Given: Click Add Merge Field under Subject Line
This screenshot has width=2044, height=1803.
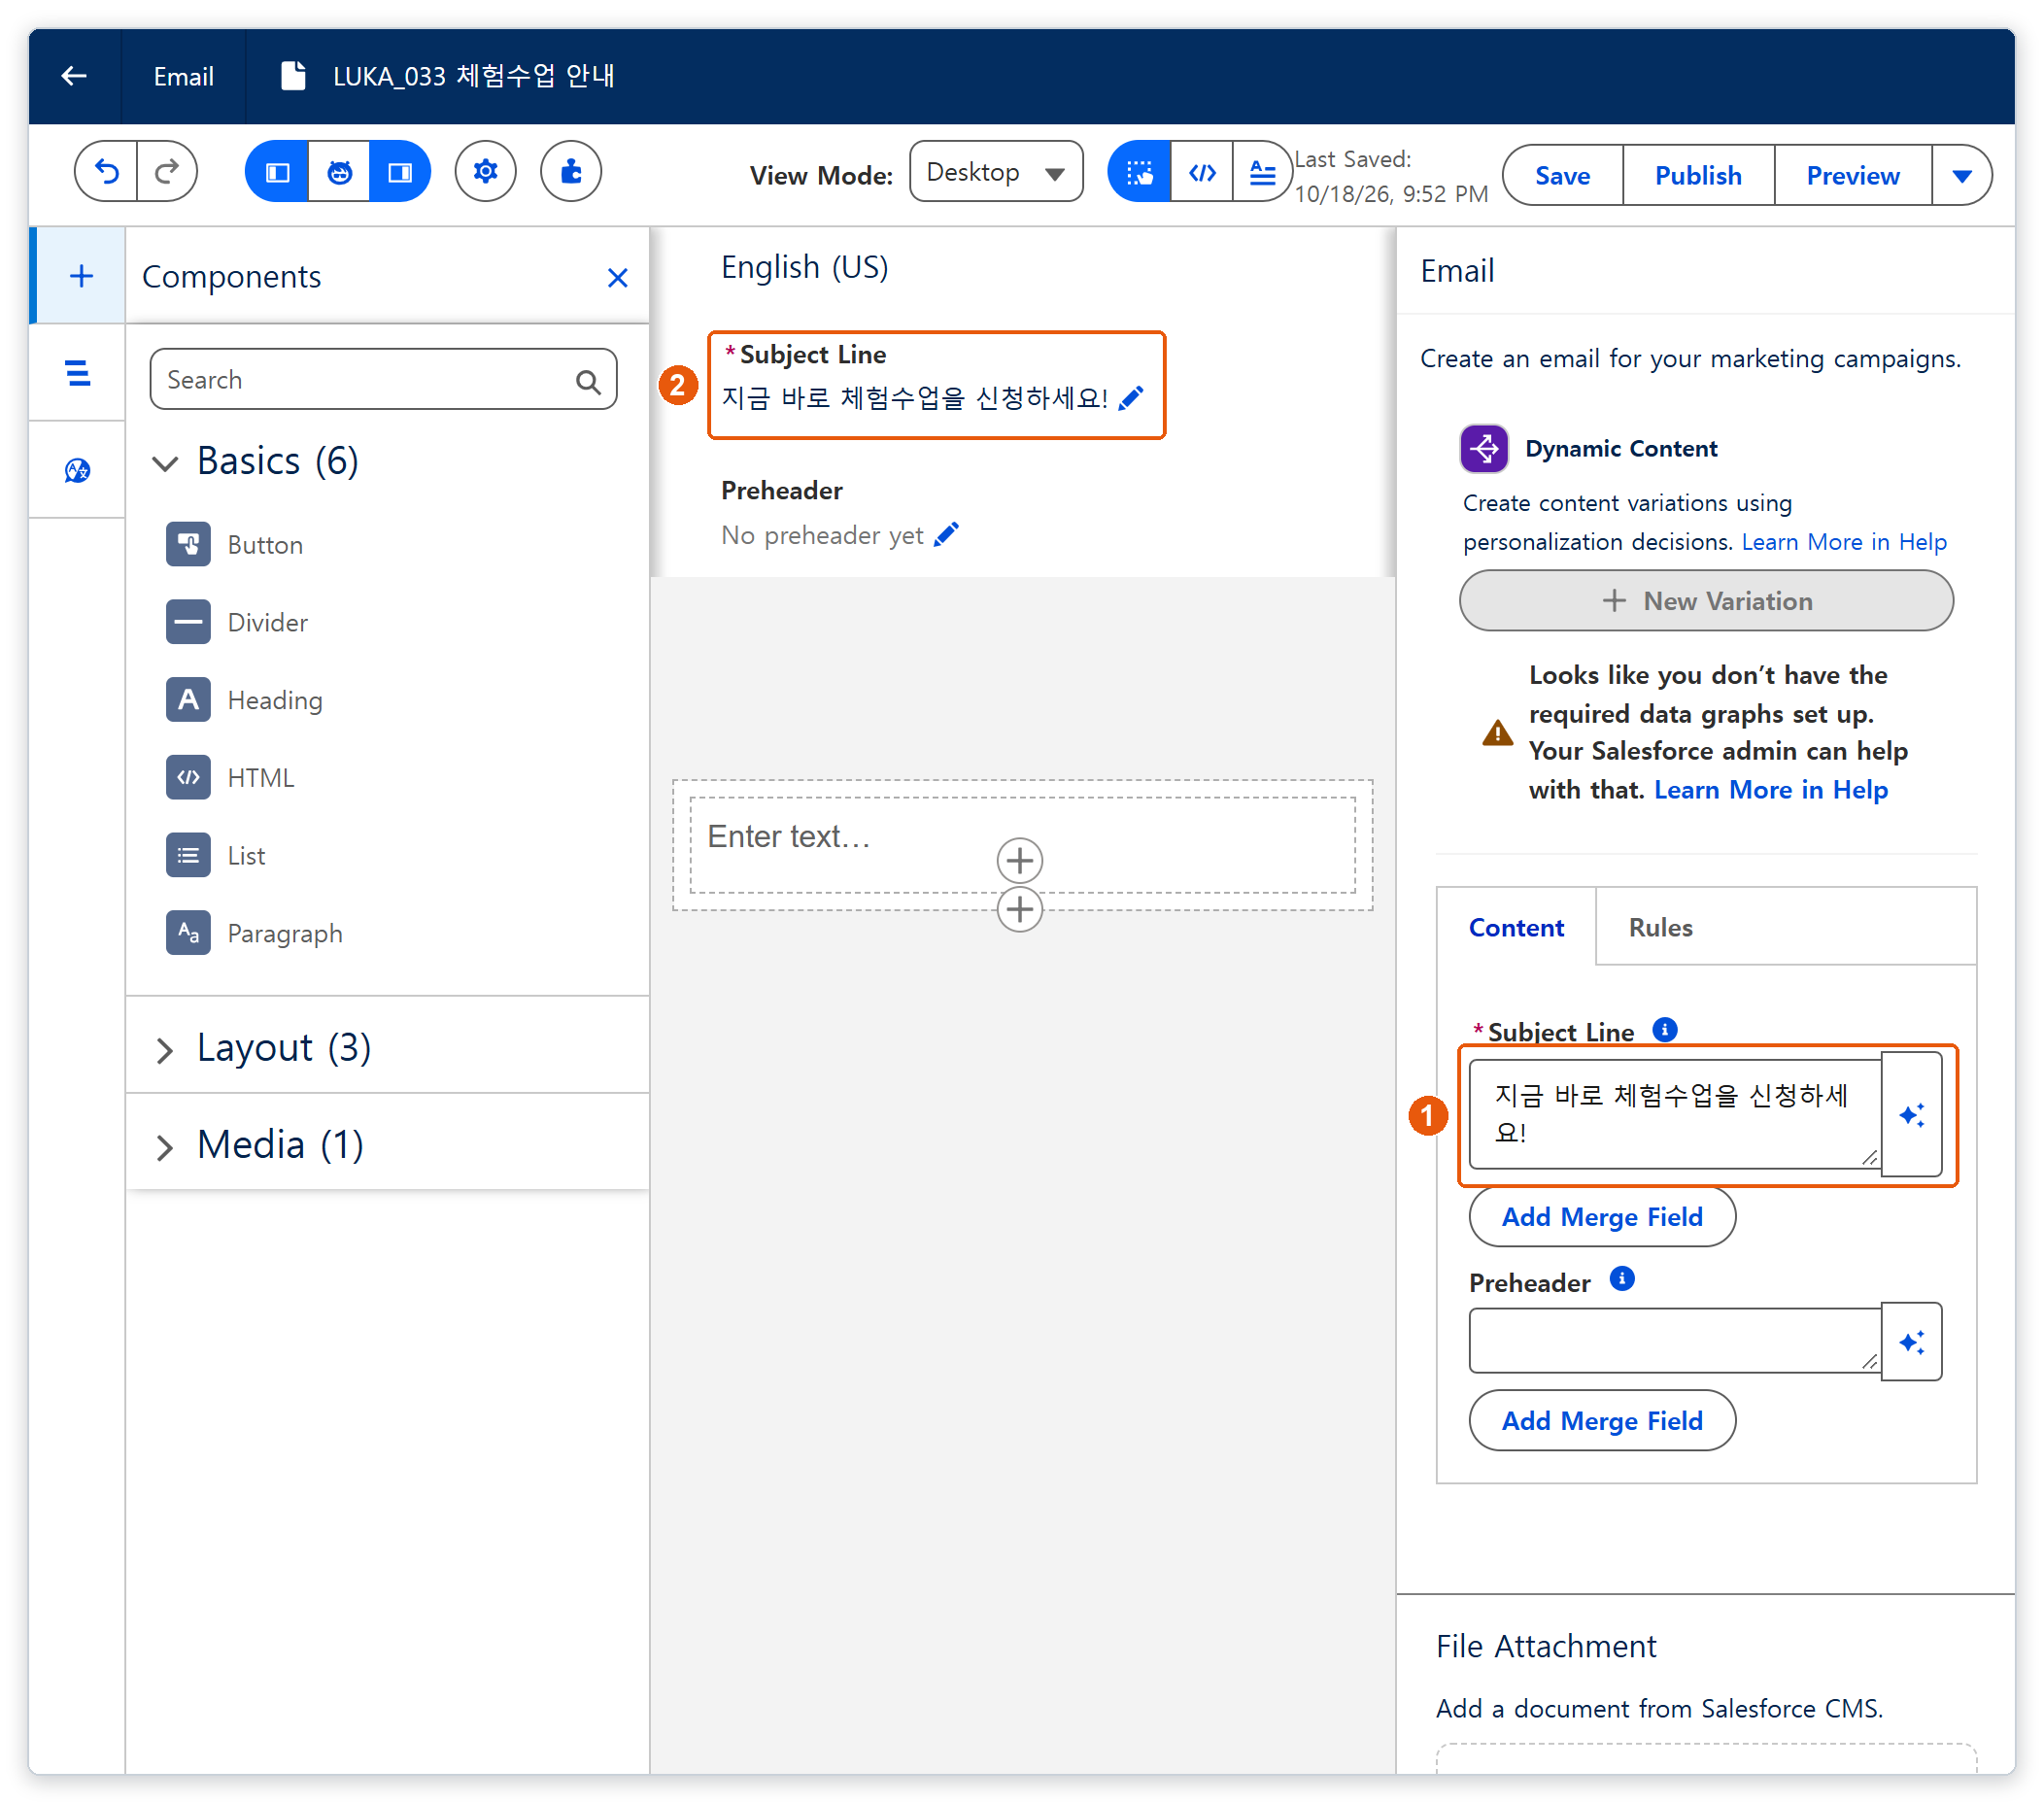Looking at the screenshot, I should coord(1602,1216).
